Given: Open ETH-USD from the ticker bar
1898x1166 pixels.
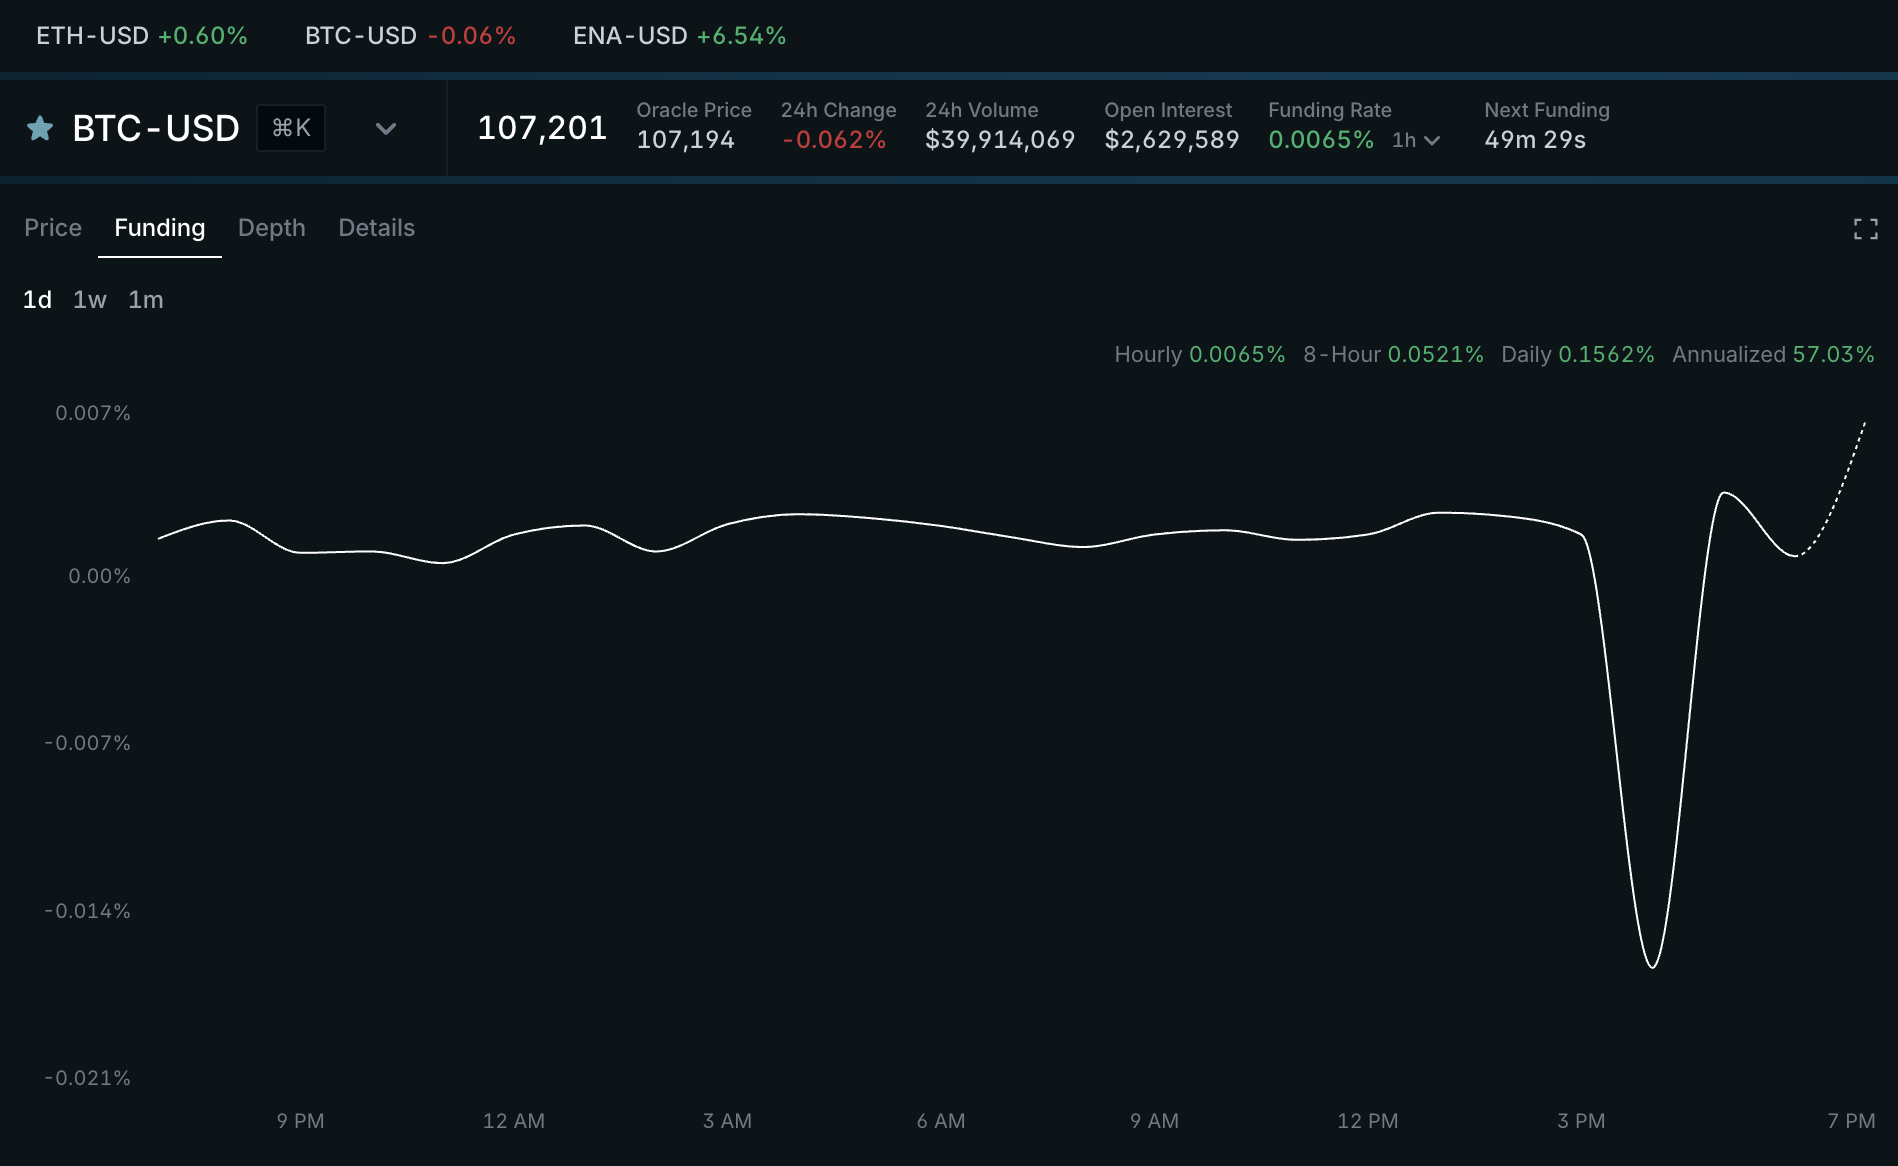Looking at the screenshot, I should click(142, 36).
